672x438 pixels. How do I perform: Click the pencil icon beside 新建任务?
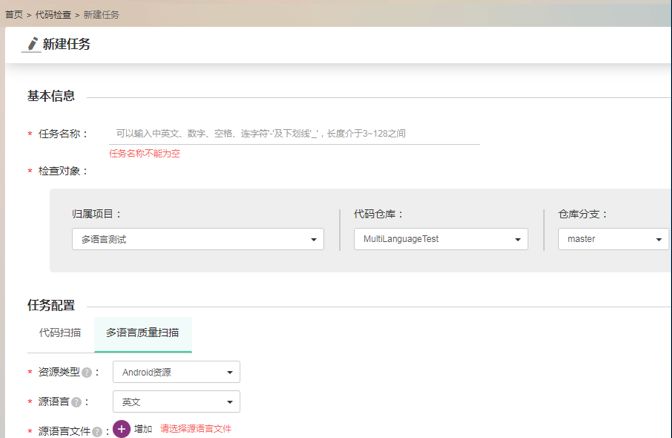pos(32,44)
